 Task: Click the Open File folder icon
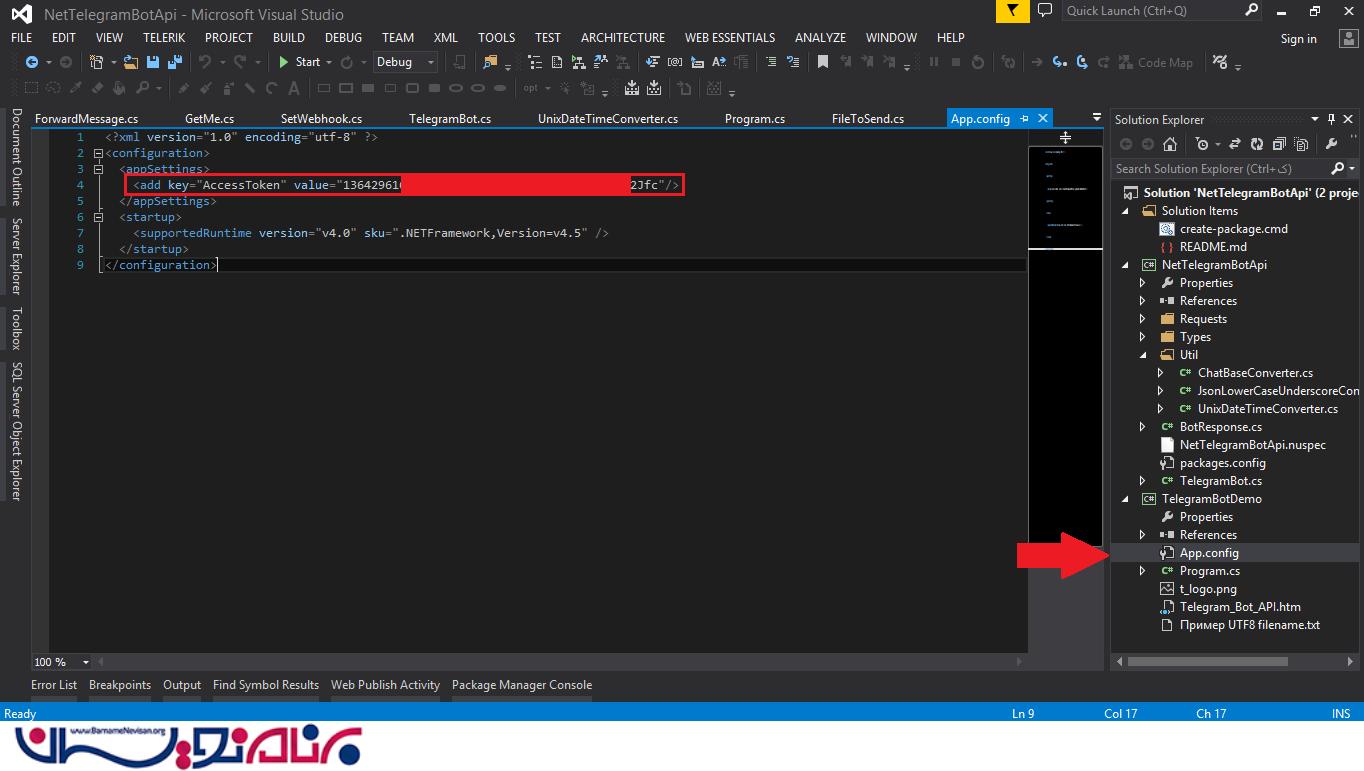[x=131, y=62]
